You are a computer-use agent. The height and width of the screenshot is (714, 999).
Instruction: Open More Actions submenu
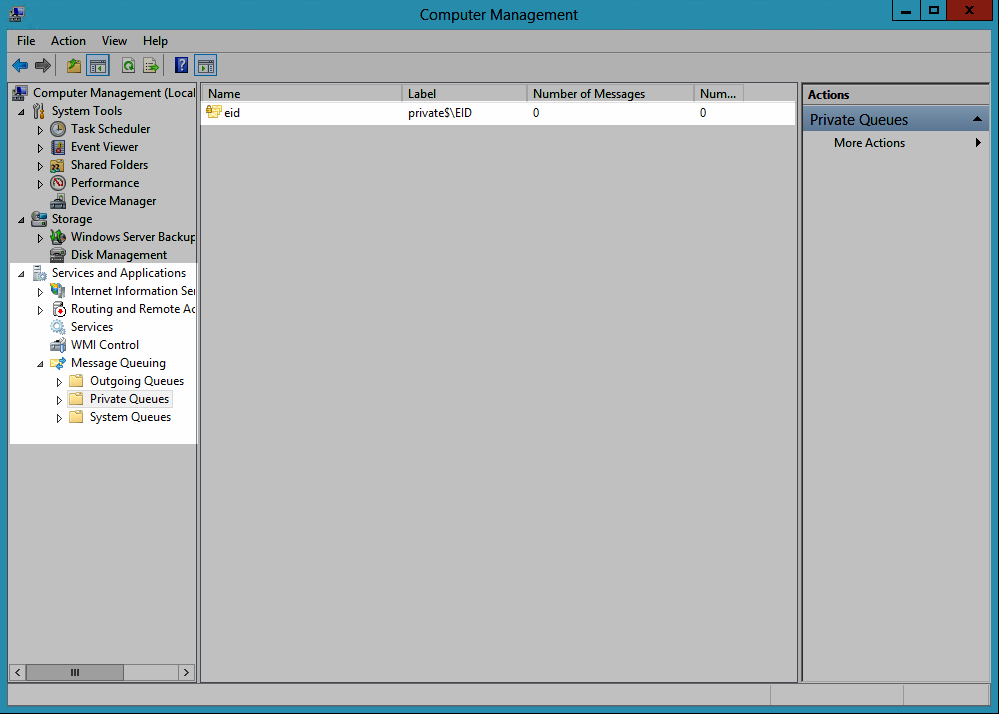click(x=869, y=143)
